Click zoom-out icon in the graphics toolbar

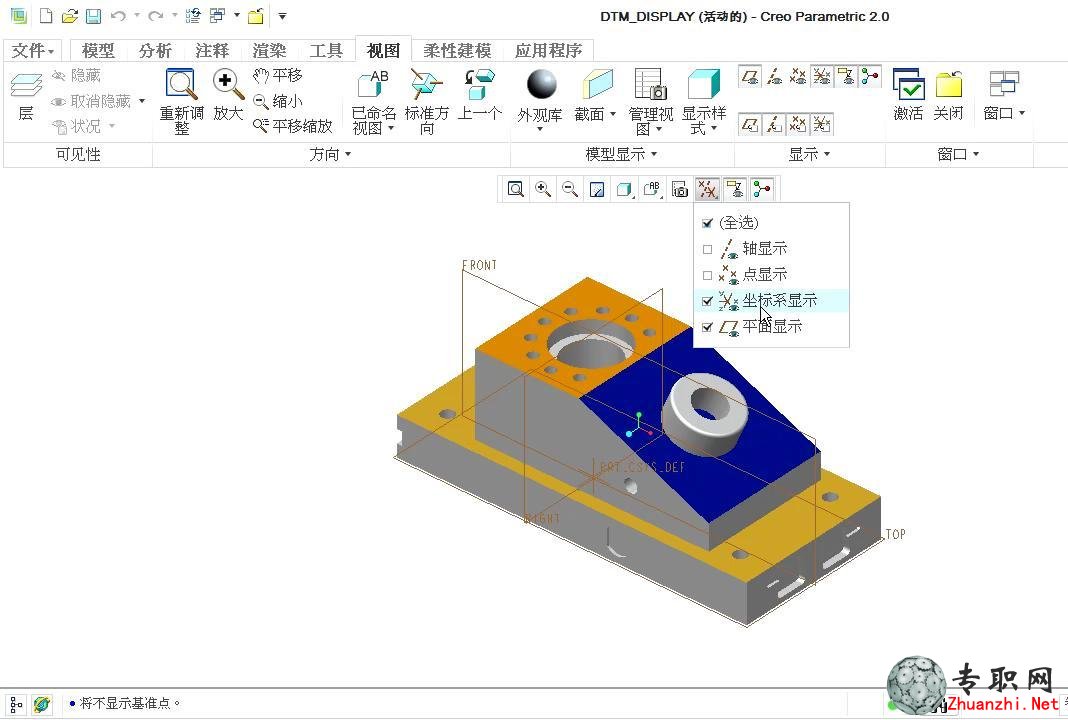[x=570, y=189]
